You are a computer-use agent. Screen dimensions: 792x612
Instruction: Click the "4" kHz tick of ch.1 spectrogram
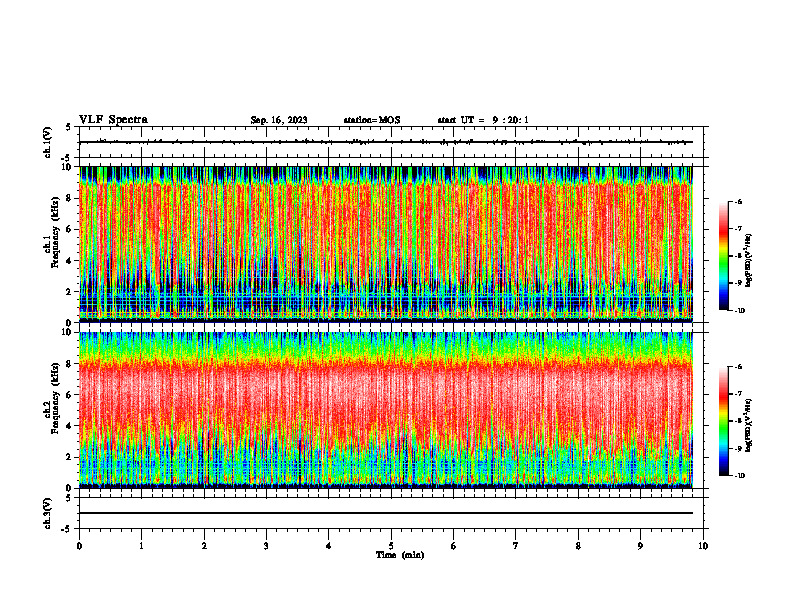pyautogui.click(x=70, y=261)
